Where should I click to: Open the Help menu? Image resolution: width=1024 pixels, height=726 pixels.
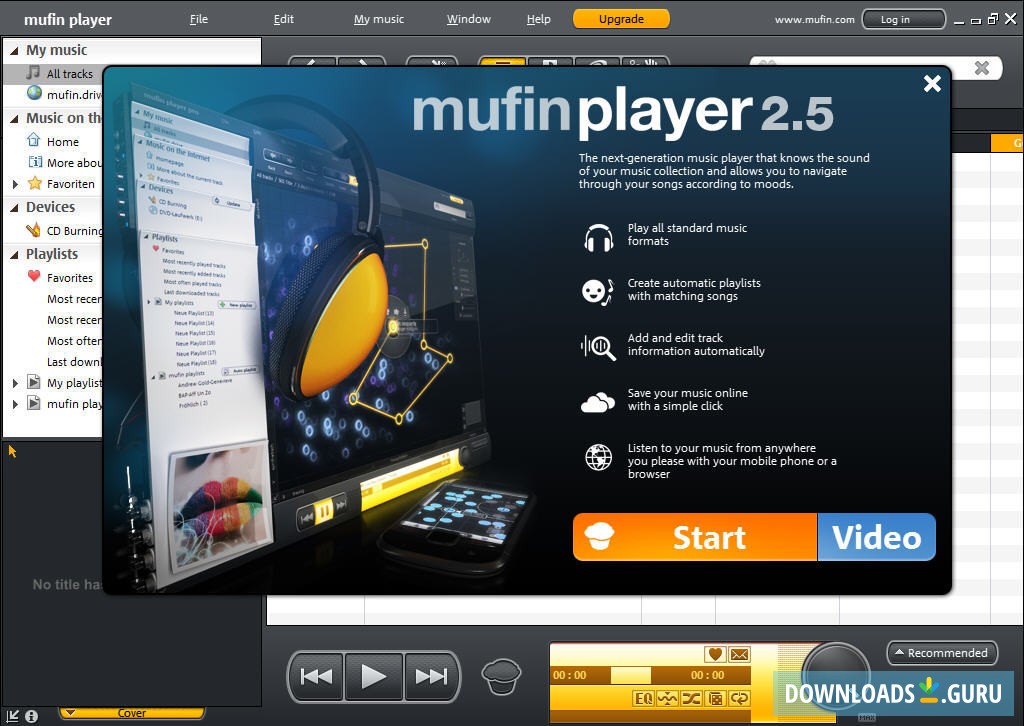coord(538,18)
